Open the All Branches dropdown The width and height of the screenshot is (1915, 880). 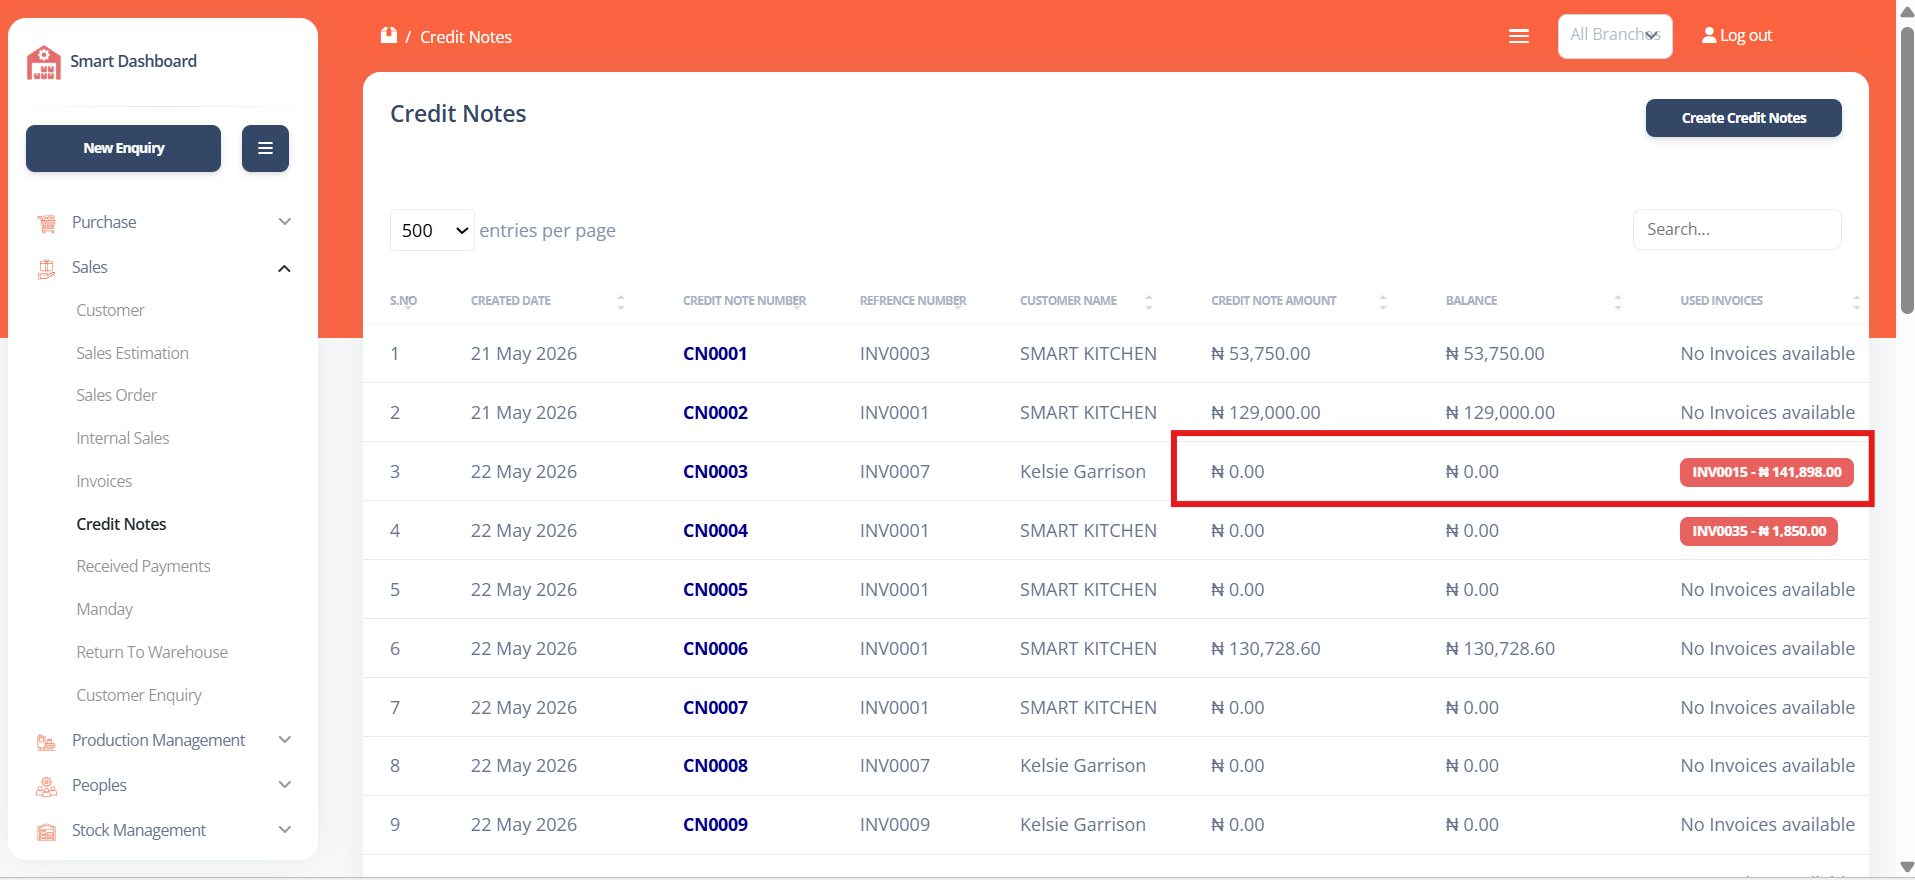[x=1615, y=36]
